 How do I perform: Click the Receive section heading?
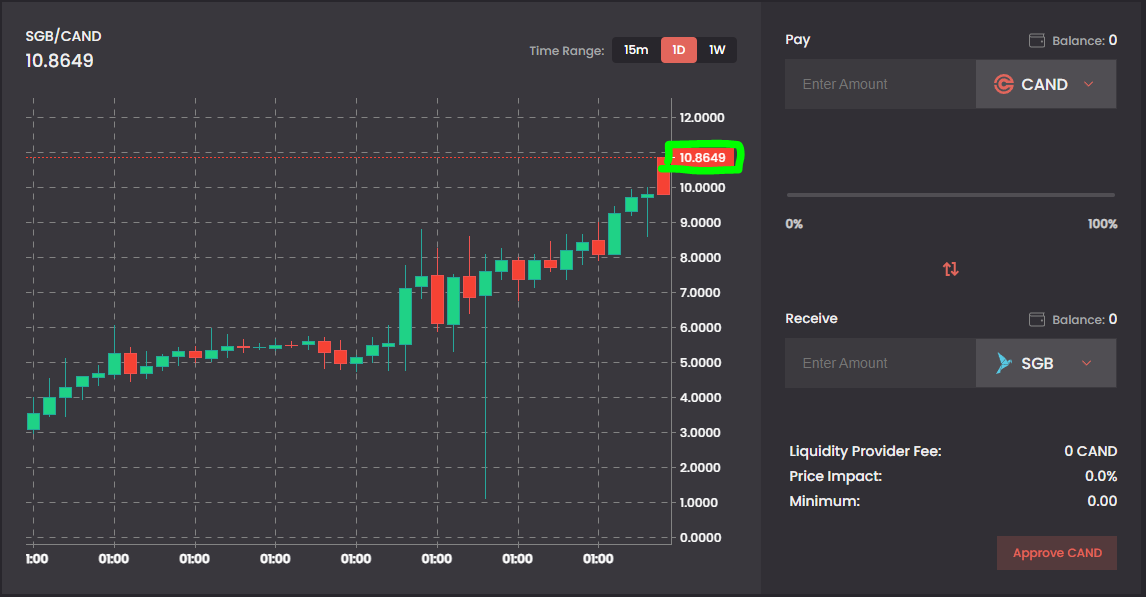click(x=811, y=319)
